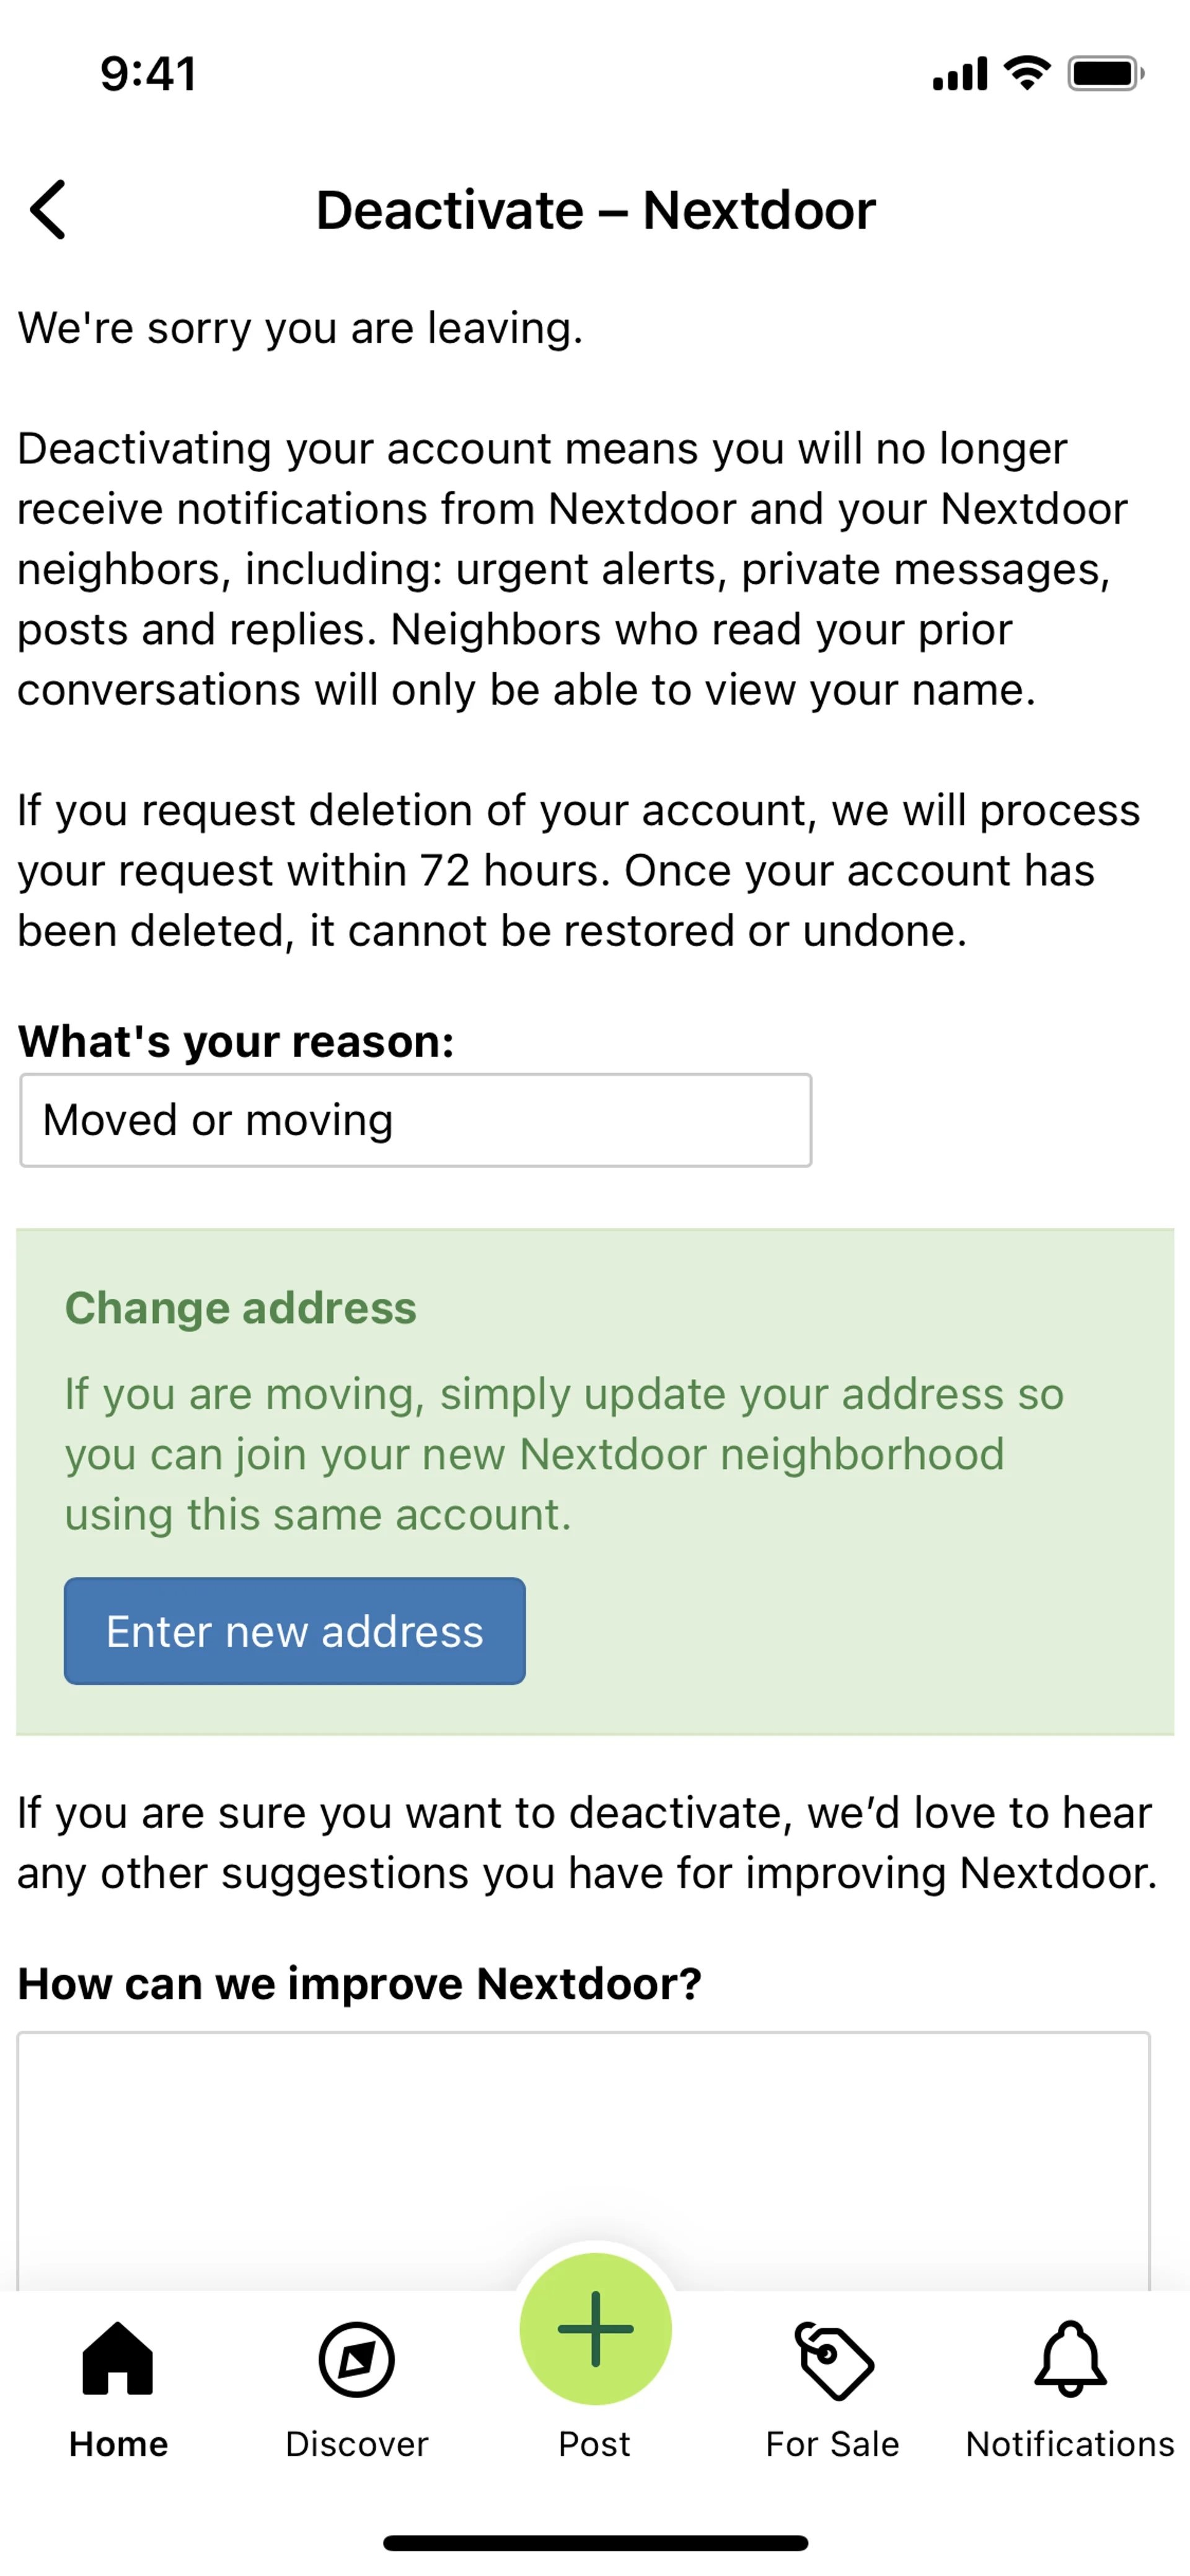1190x2576 pixels.
Task: Open the "Moved or moving" reason dropdown
Action: tap(415, 1120)
